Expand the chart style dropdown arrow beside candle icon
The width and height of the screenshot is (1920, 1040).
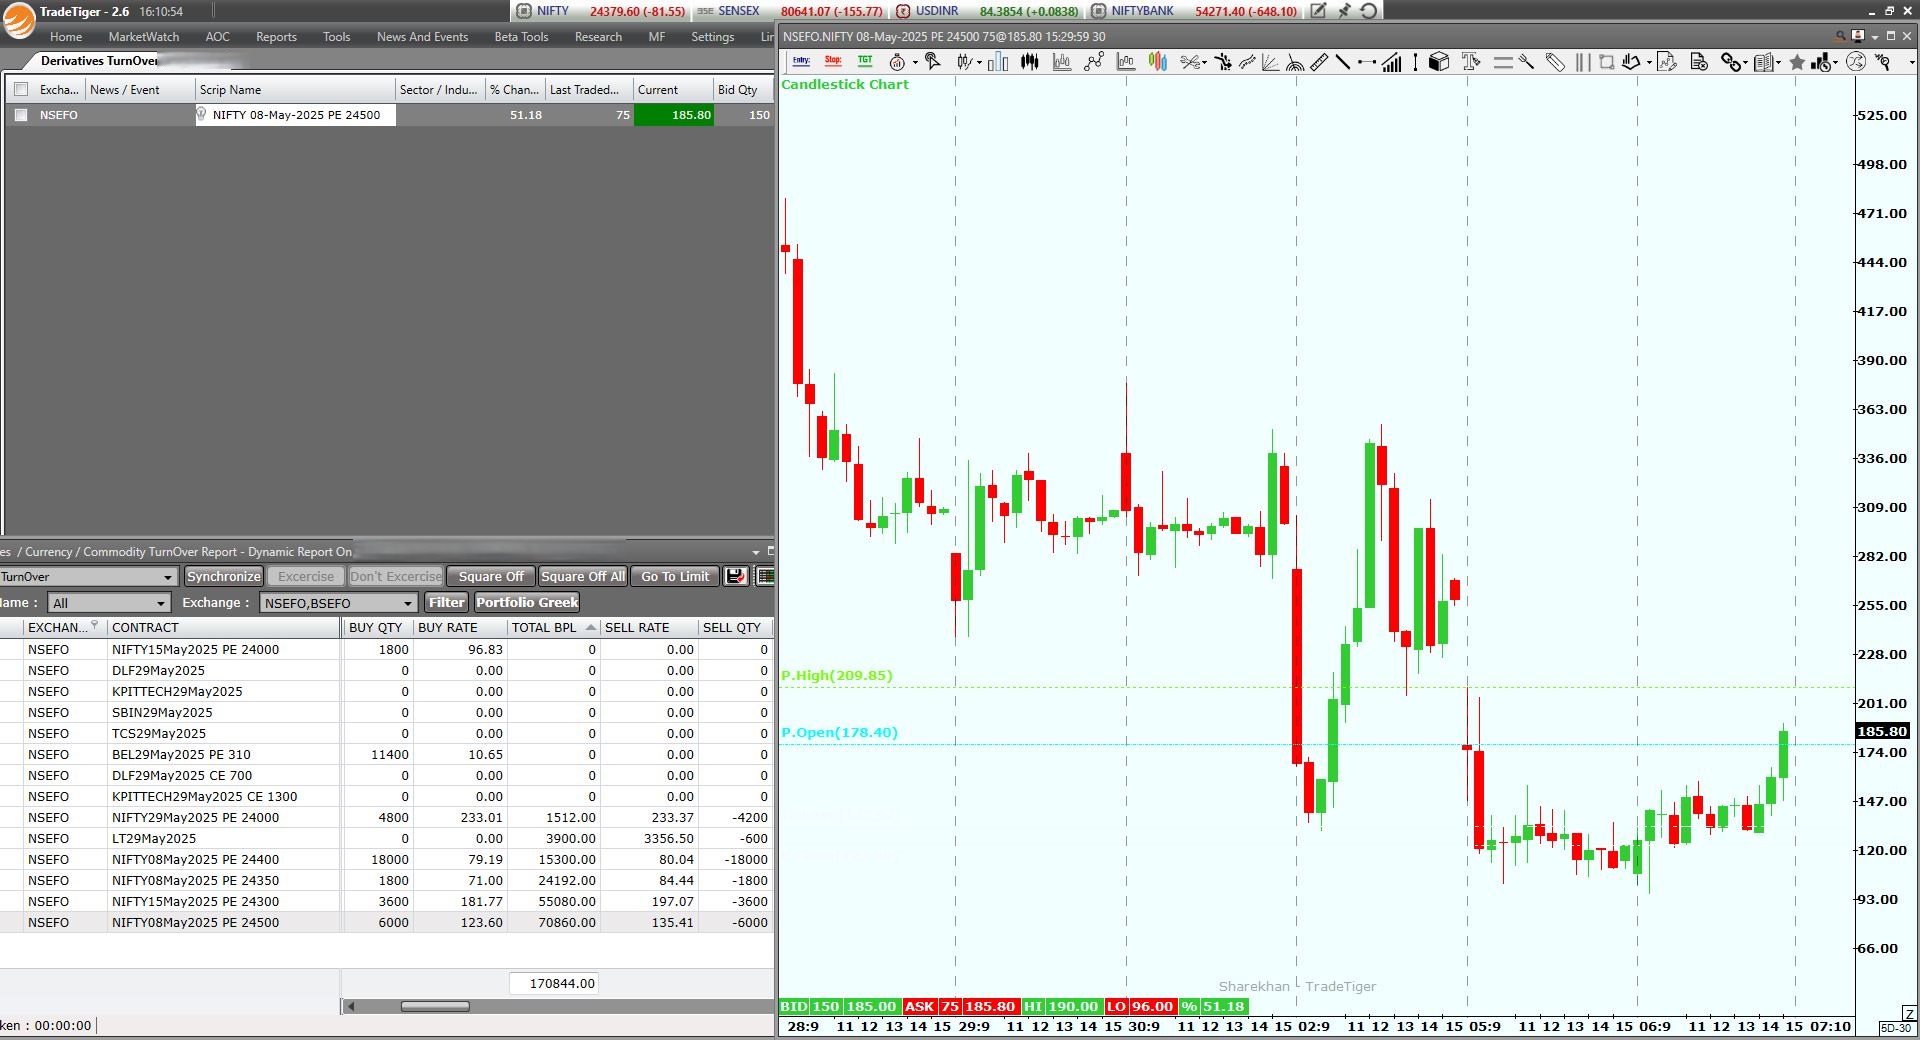[x=979, y=62]
